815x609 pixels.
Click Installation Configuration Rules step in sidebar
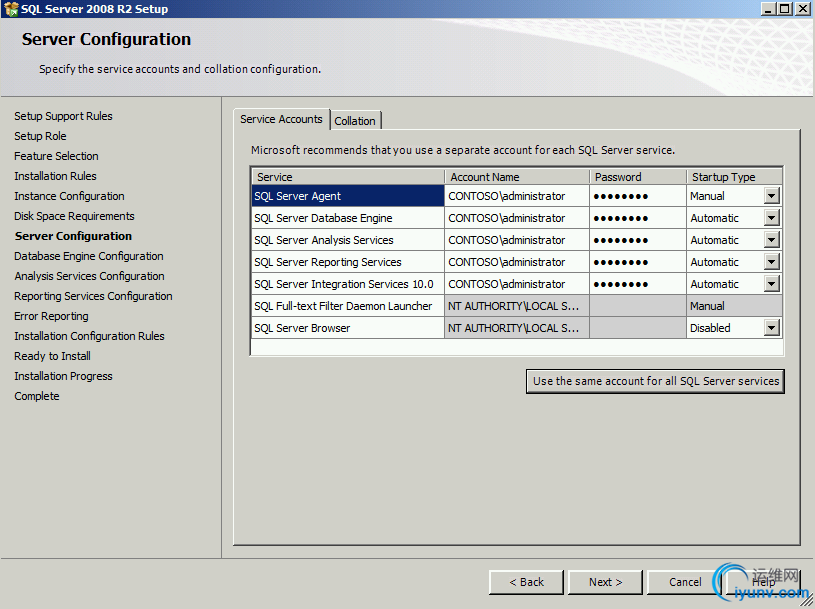(x=89, y=336)
